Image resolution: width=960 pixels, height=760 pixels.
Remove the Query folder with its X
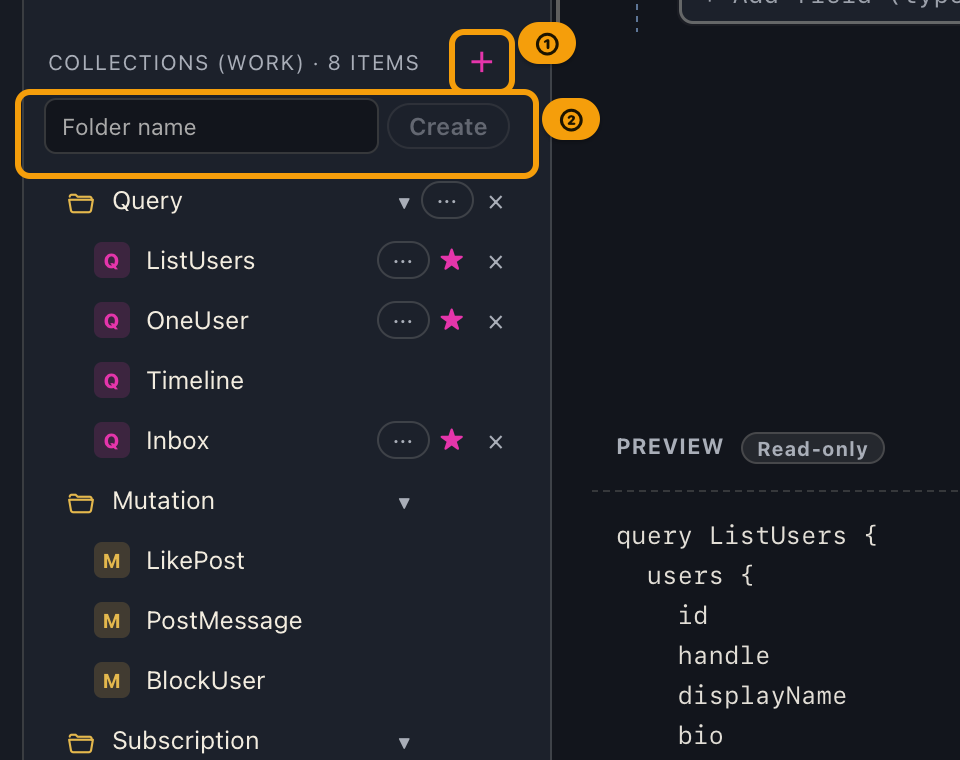496,202
